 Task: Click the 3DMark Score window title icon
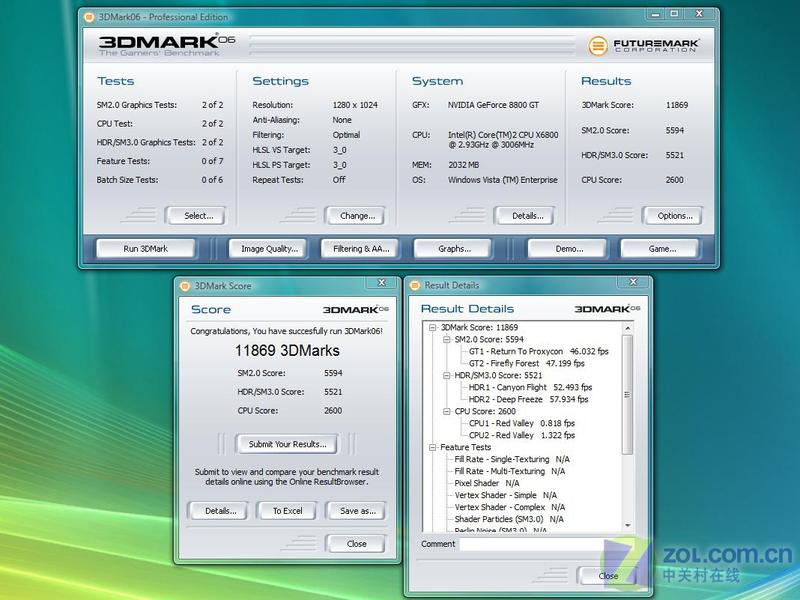(x=185, y=286)
